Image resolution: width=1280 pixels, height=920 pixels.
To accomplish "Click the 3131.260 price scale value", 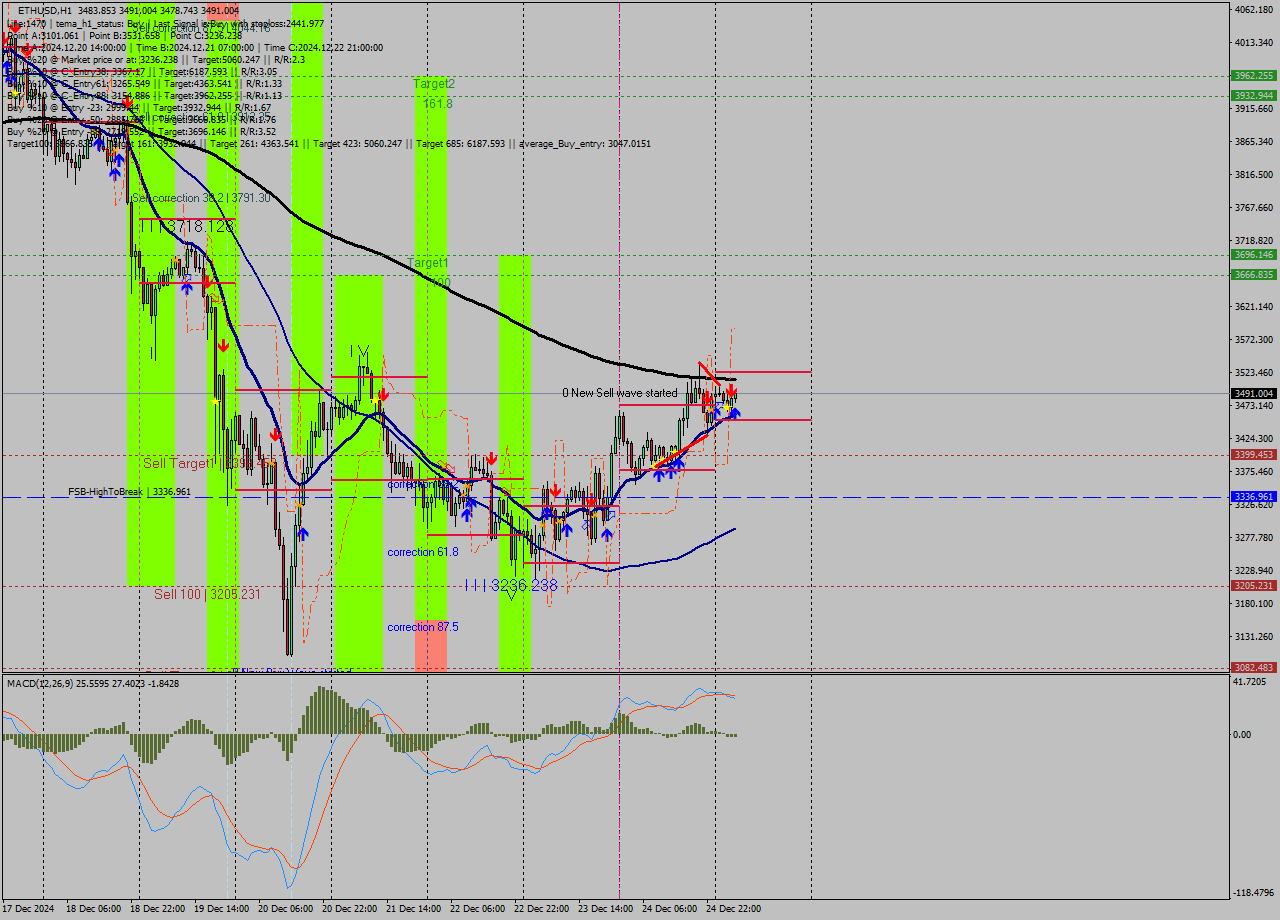I will coord(1254,636).
